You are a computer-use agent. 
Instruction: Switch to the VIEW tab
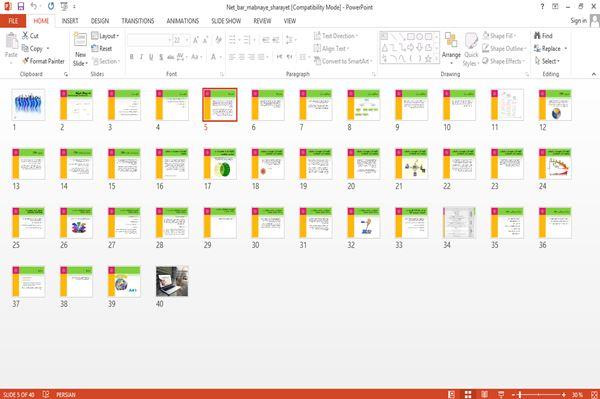point(290,21)
